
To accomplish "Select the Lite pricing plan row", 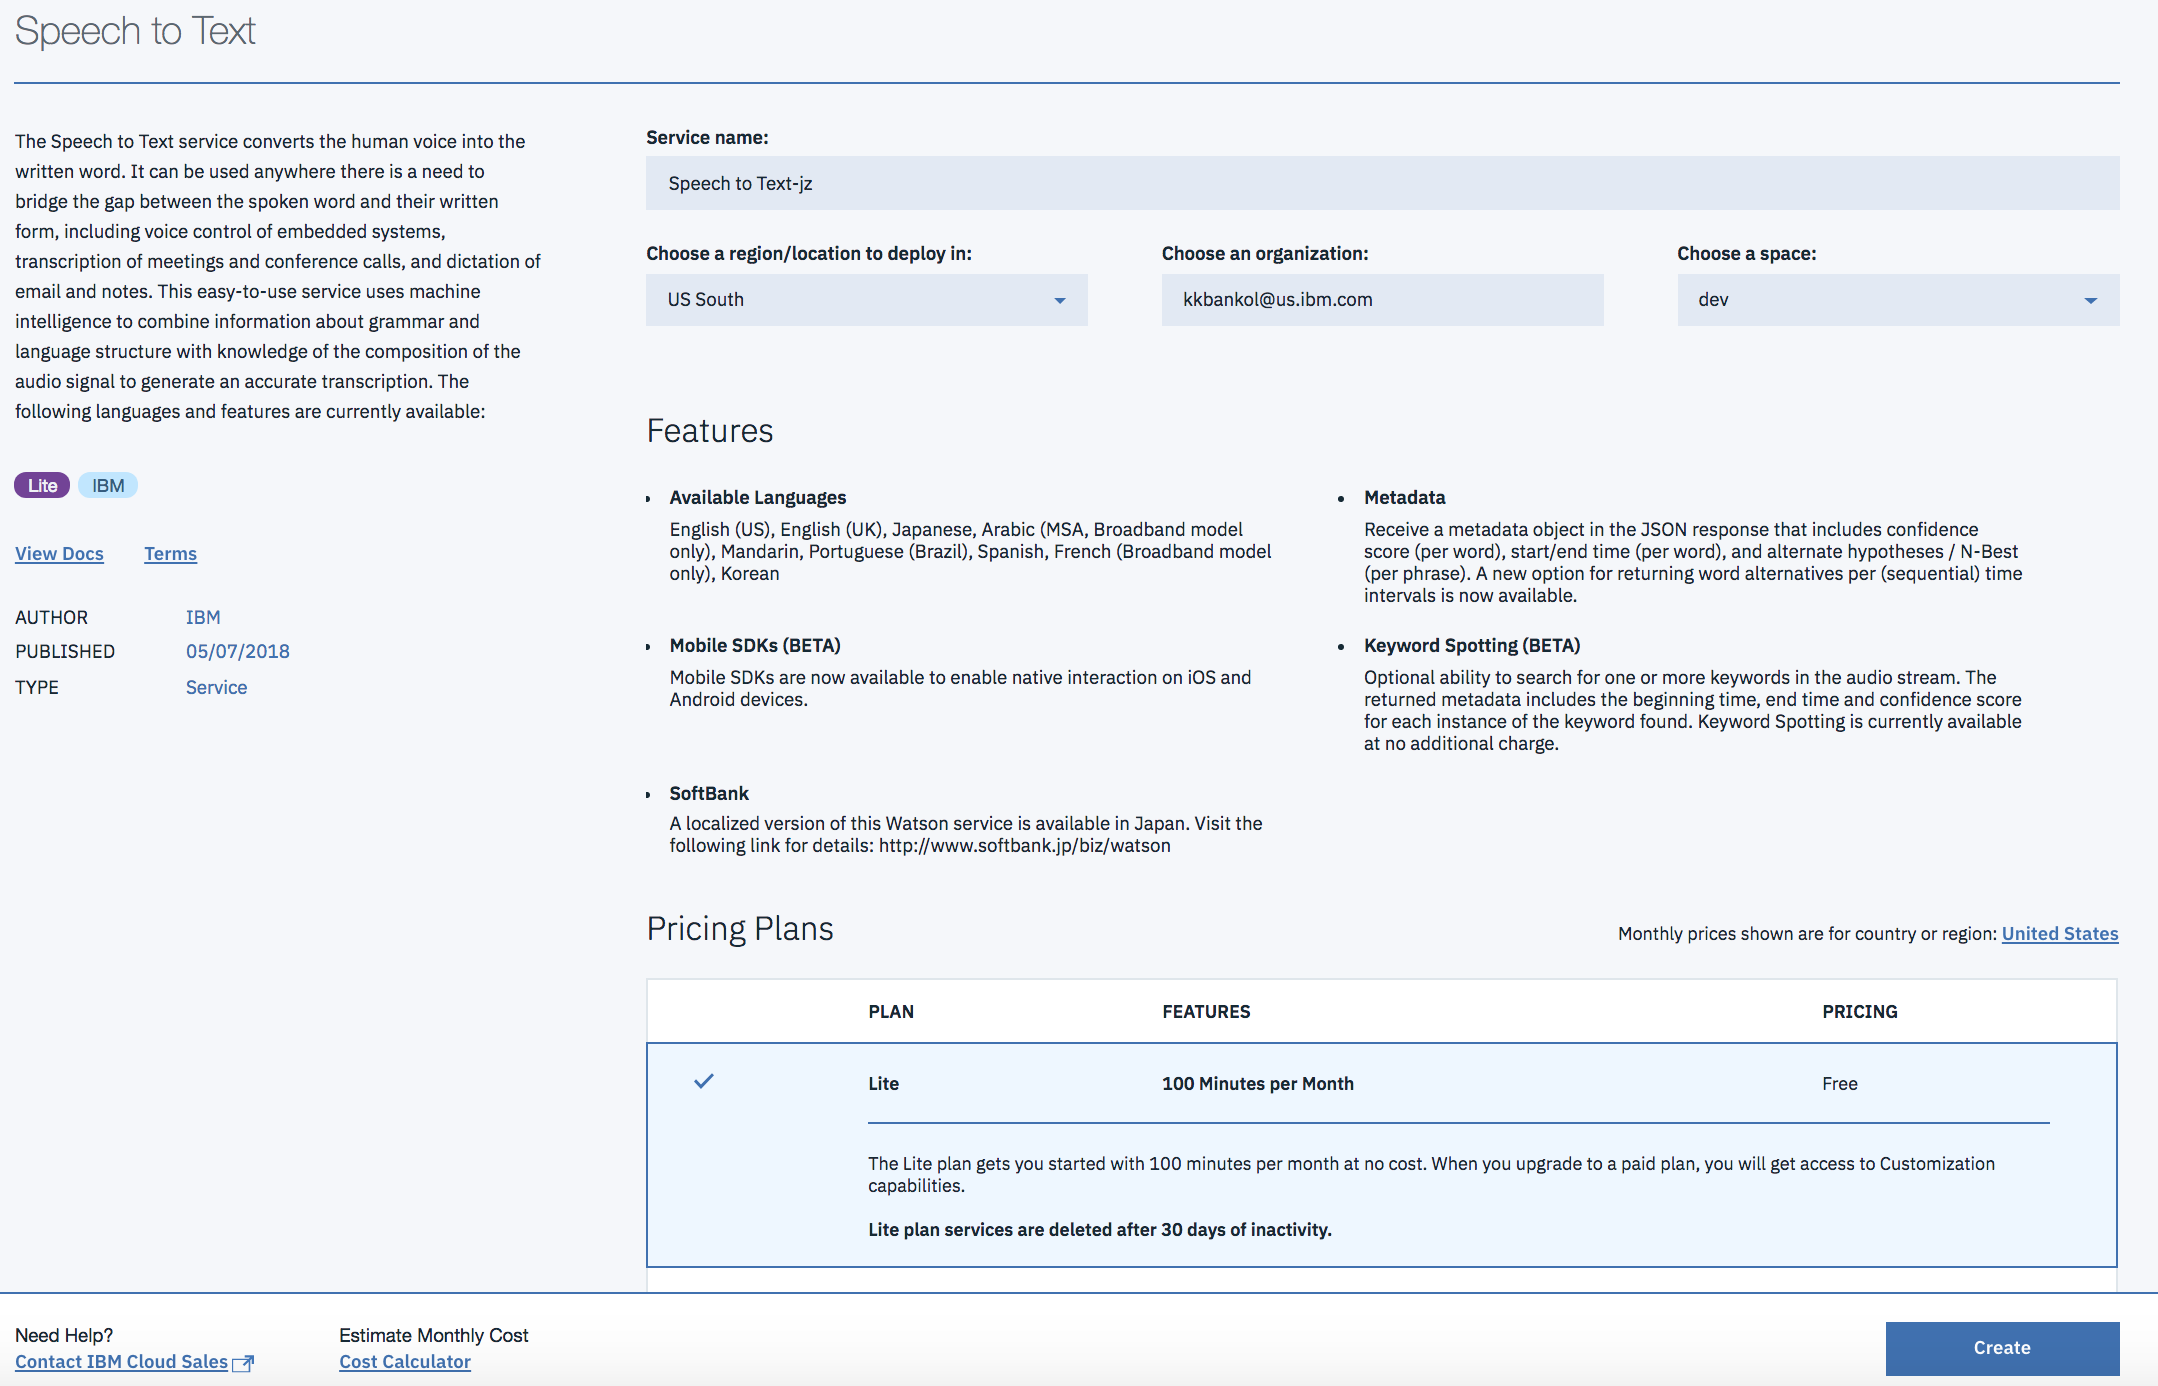I will click(1380, 1084).
